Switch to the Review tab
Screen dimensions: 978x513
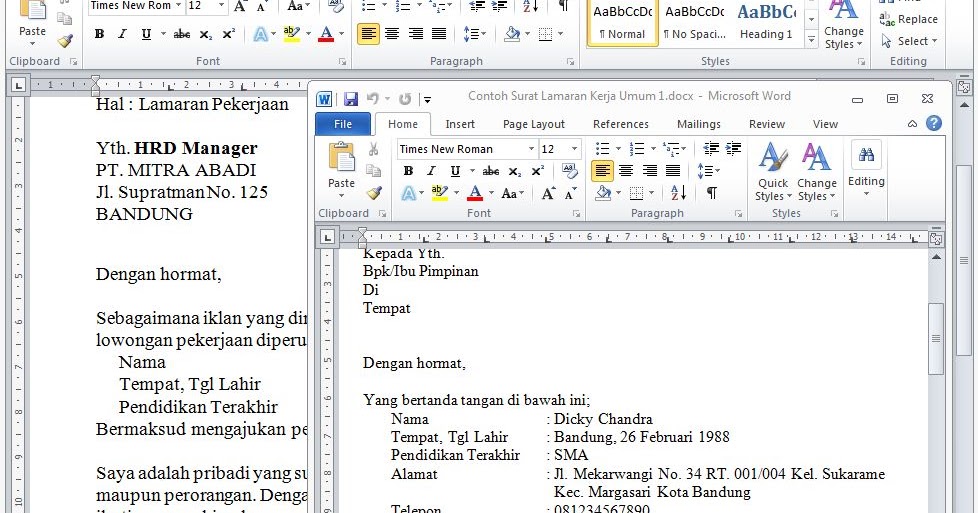point(767,124)
